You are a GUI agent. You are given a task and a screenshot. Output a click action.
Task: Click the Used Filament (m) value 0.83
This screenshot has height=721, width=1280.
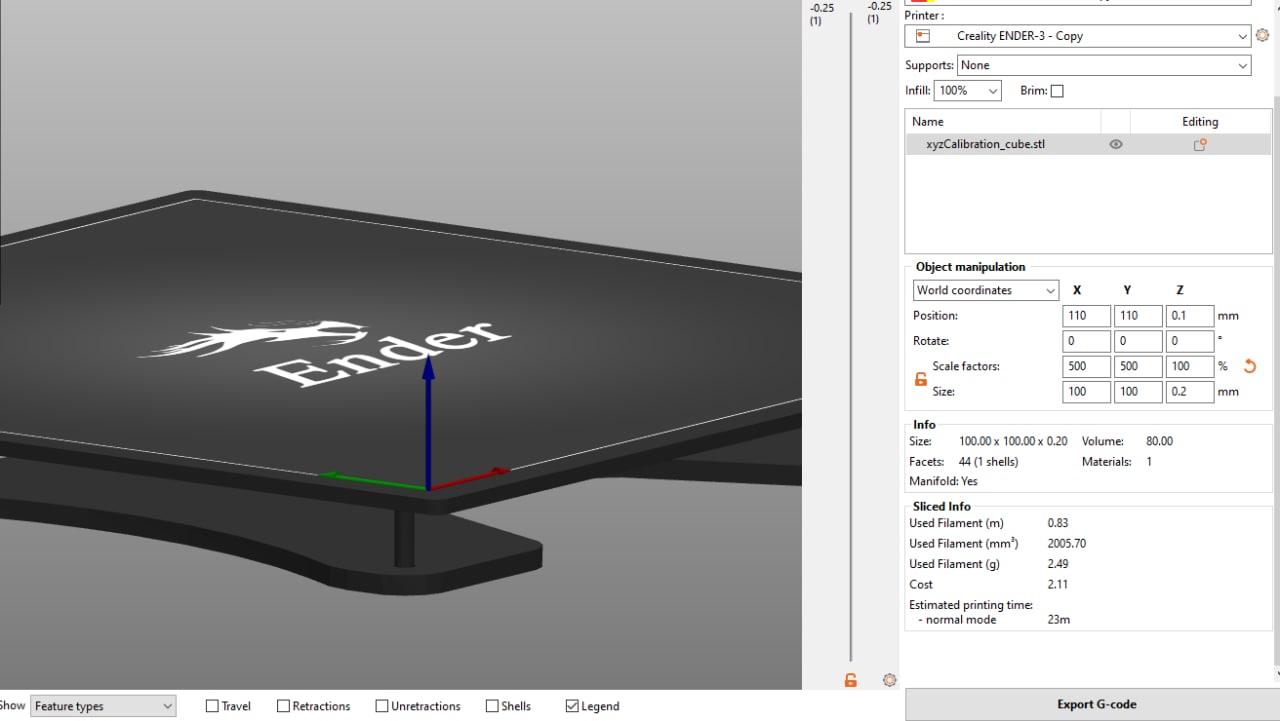coord(1059,523)
